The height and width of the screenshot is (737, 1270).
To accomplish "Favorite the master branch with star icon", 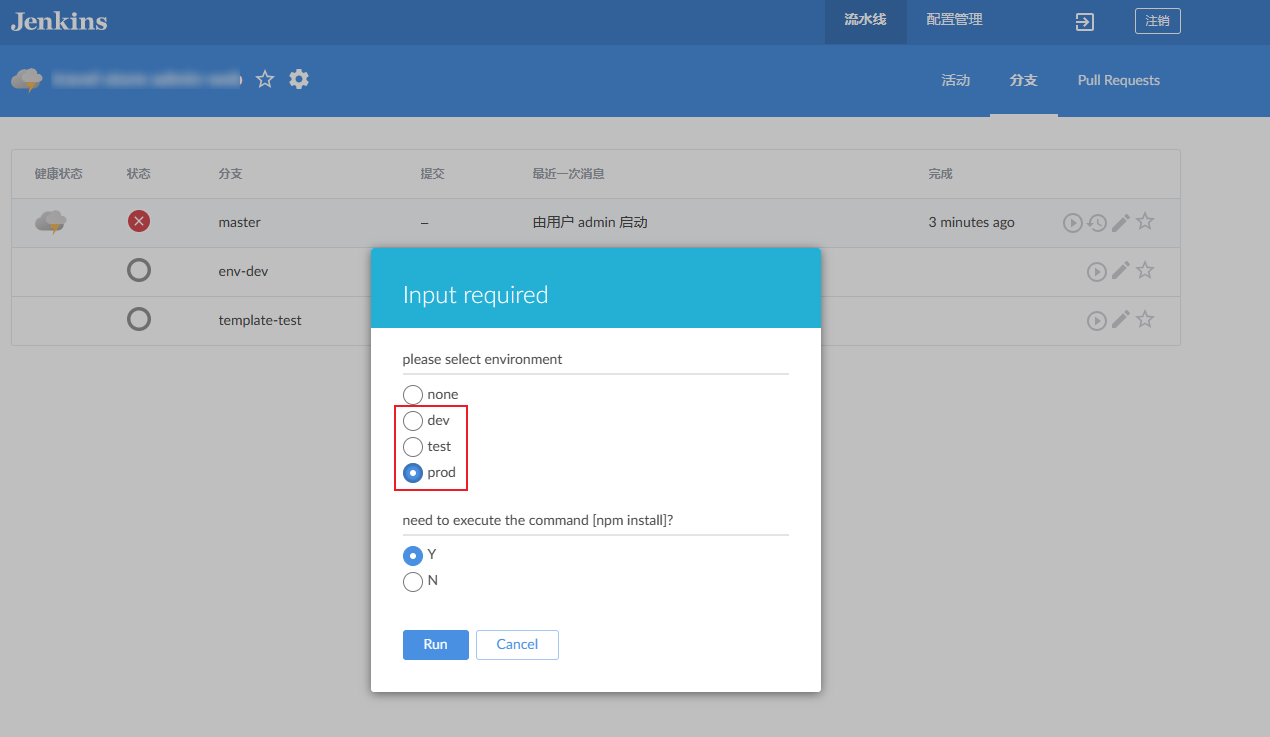I will 1146,222.
